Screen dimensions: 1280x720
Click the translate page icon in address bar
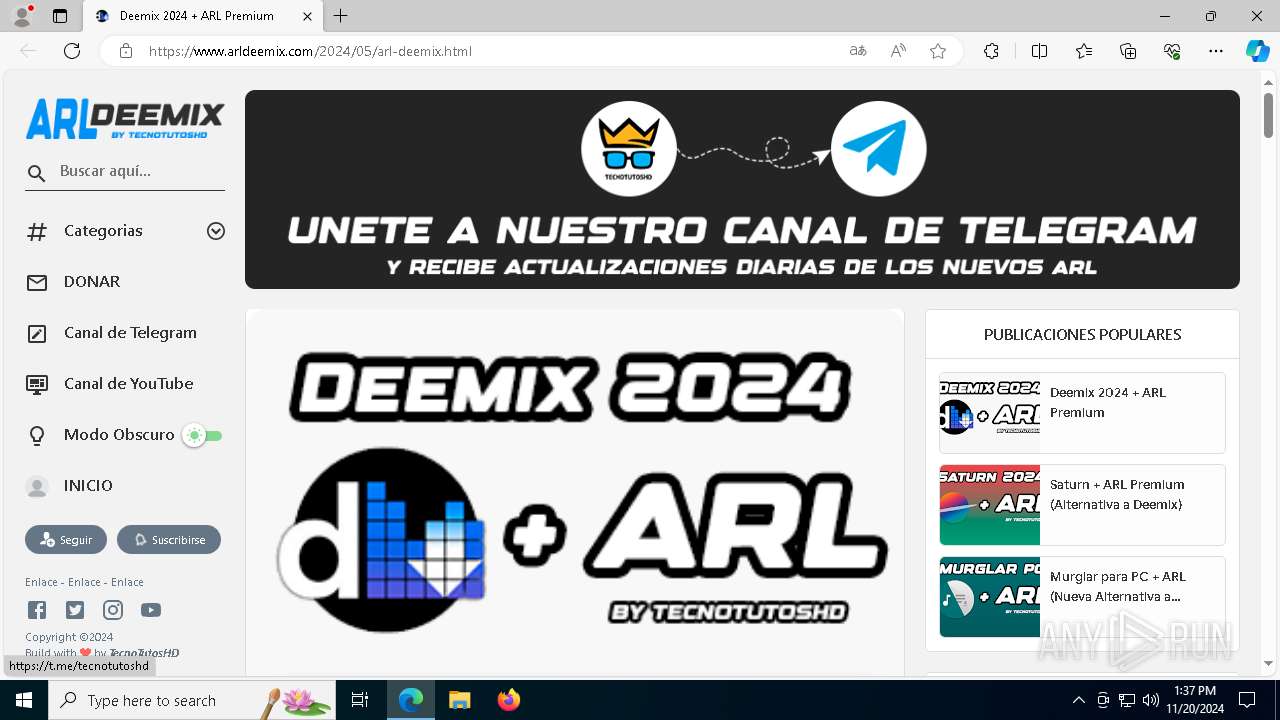[x=857, y=51]
